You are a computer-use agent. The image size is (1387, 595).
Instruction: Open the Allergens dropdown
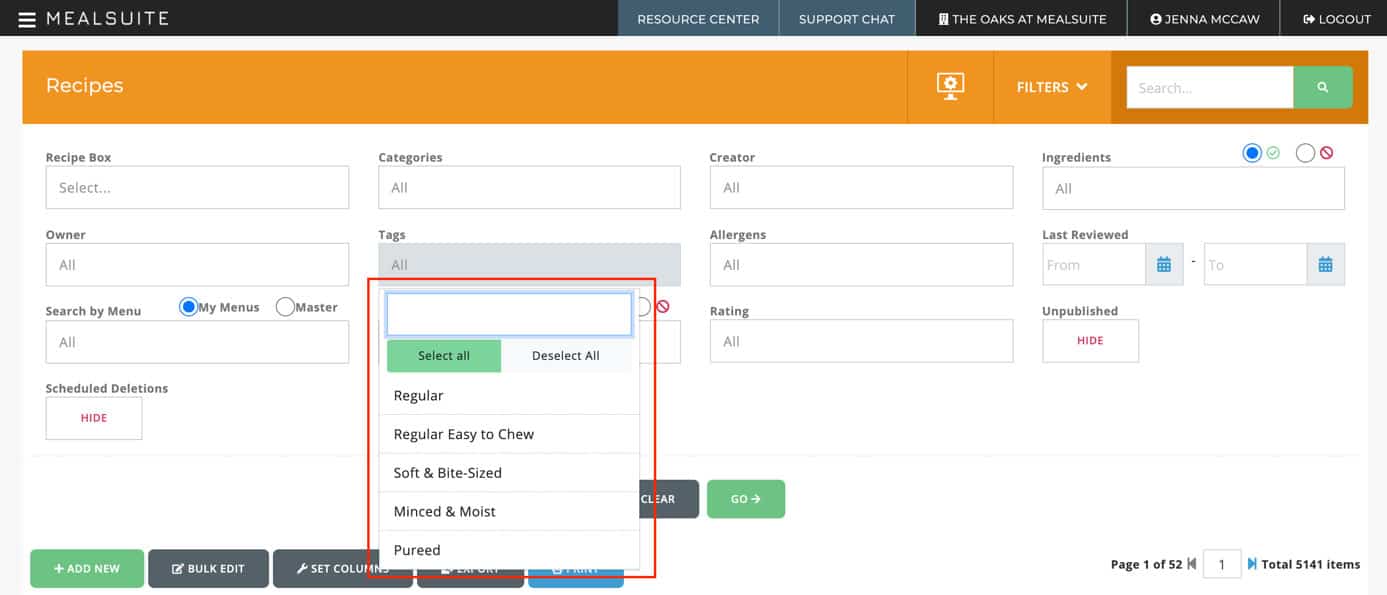click(861, 265)
